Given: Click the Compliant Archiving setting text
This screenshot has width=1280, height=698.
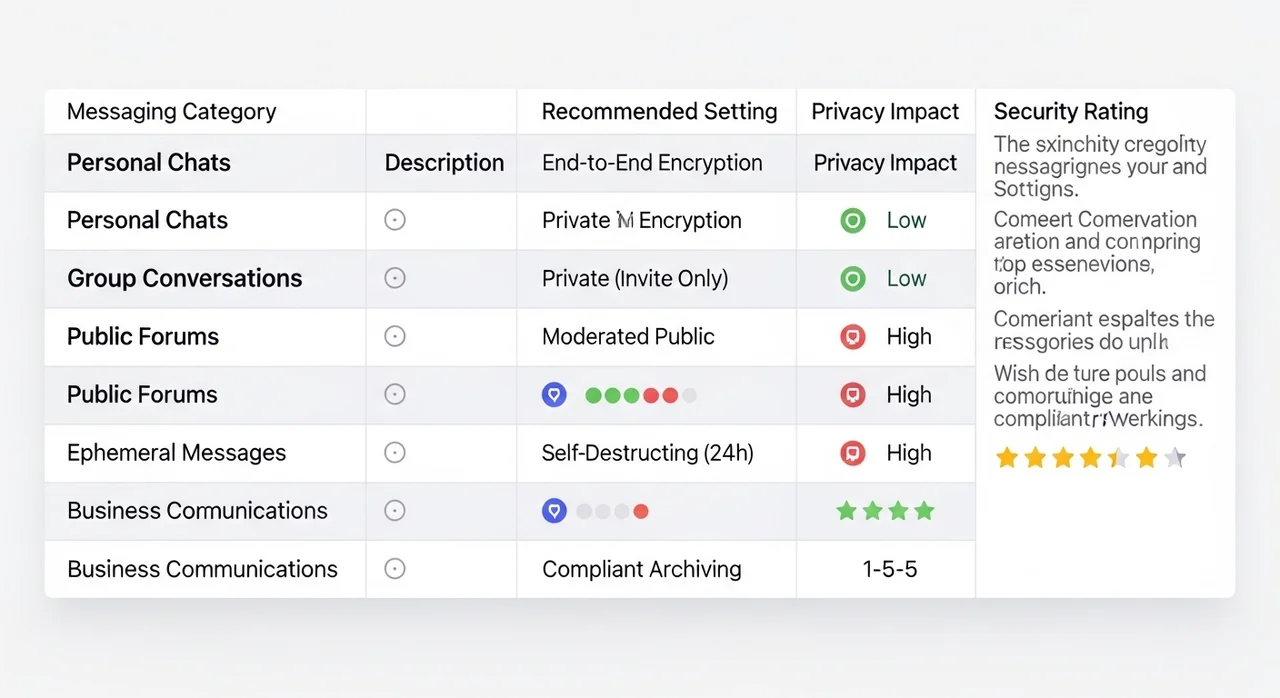Looking at the screenshot, I should pos(641,569).
